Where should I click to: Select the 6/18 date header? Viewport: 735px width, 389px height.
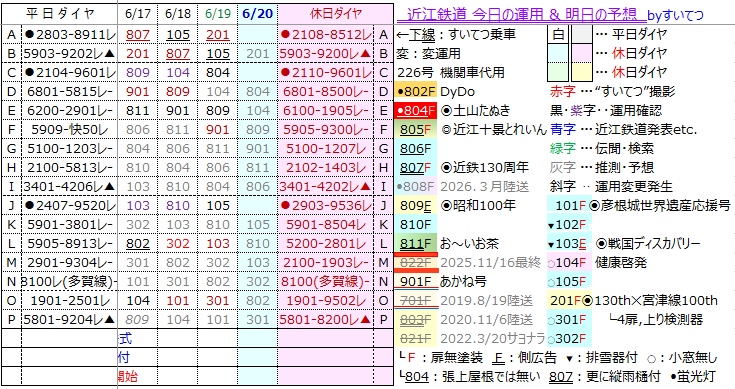tap(178, 14)
